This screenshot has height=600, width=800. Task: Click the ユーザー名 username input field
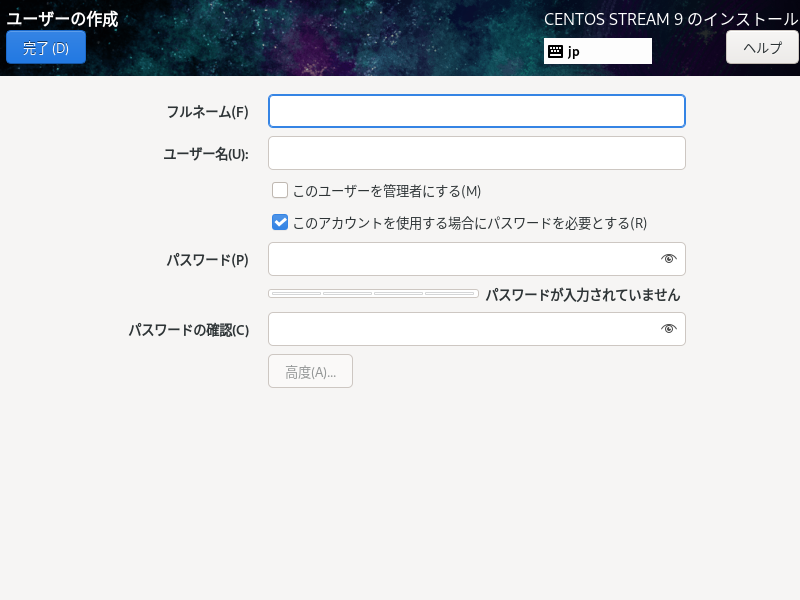[x=477, y=153]
